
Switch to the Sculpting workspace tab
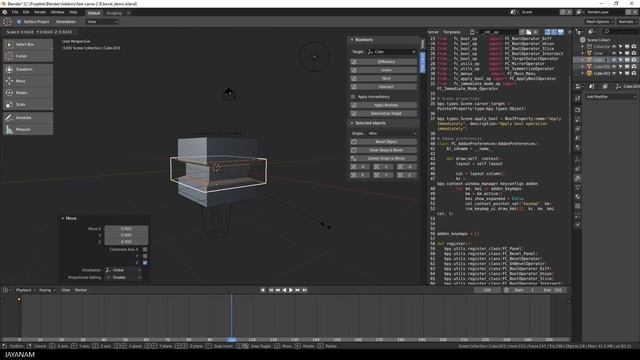114,13
